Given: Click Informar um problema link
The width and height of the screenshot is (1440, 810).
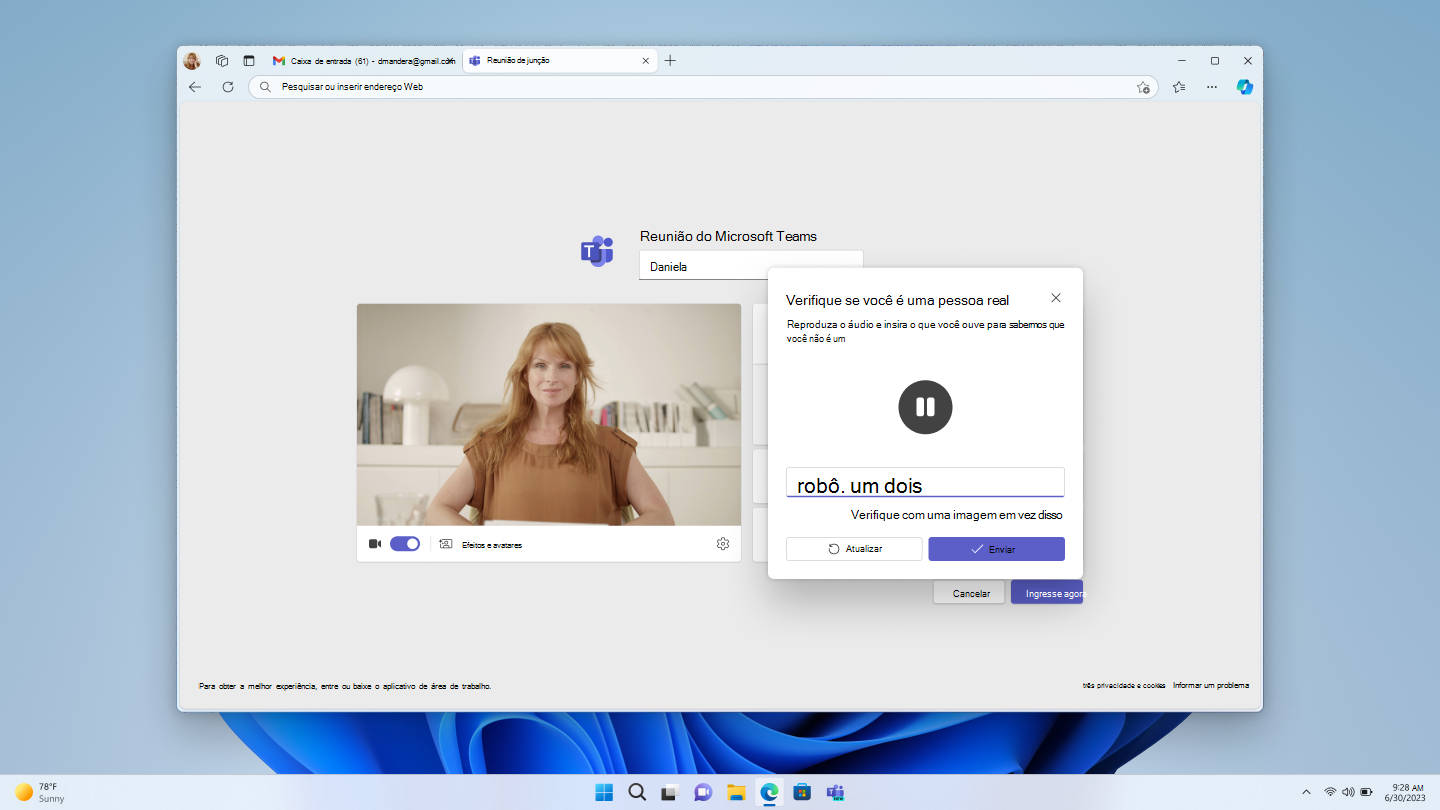Looking at the screenshot, I should click(1211, 686).
